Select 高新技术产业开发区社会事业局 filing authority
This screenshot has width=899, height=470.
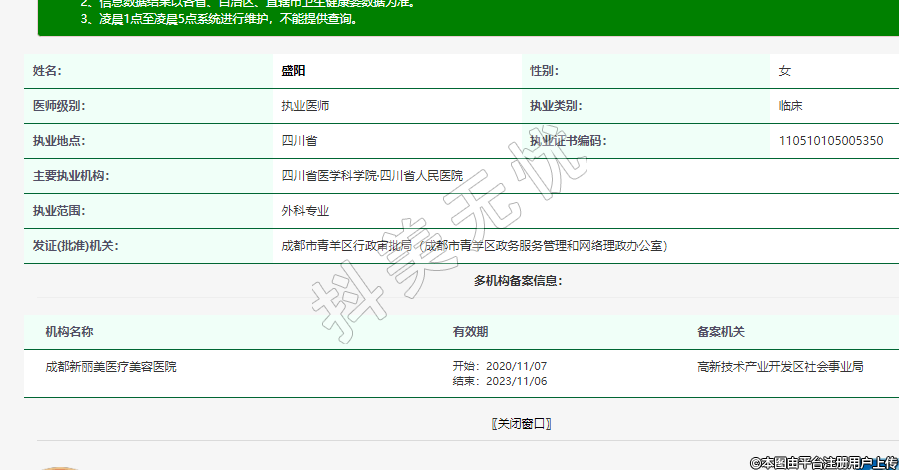tap(780, 367)
